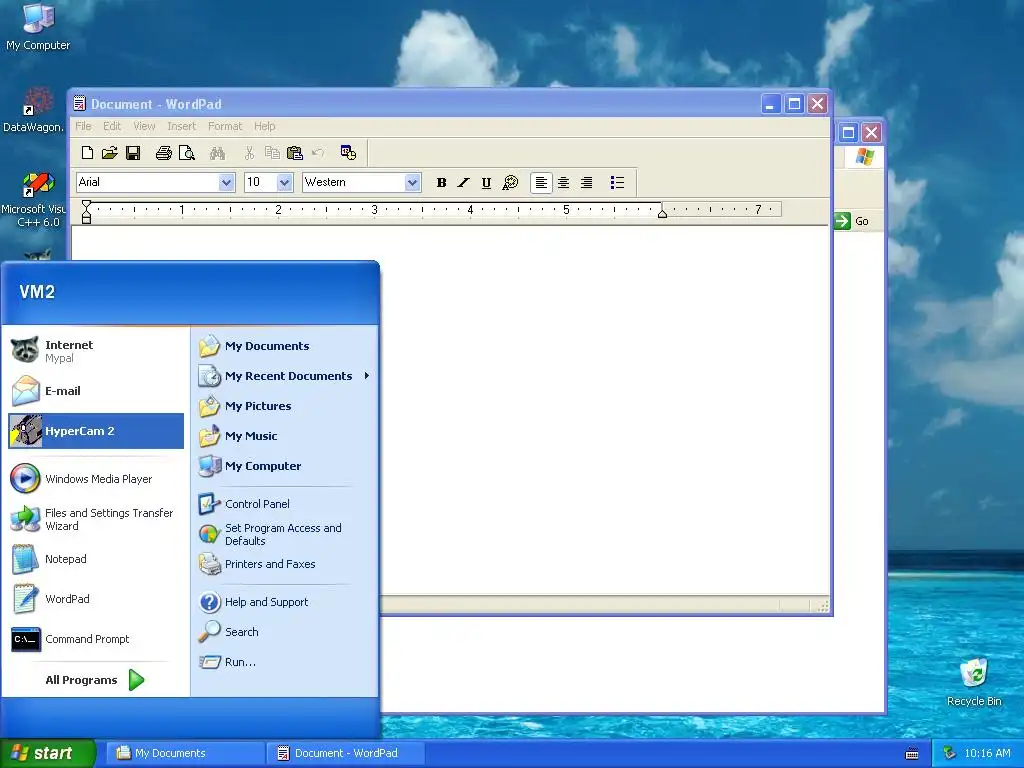Expand the font size 10 dropdown

click(x=284, y=182)
